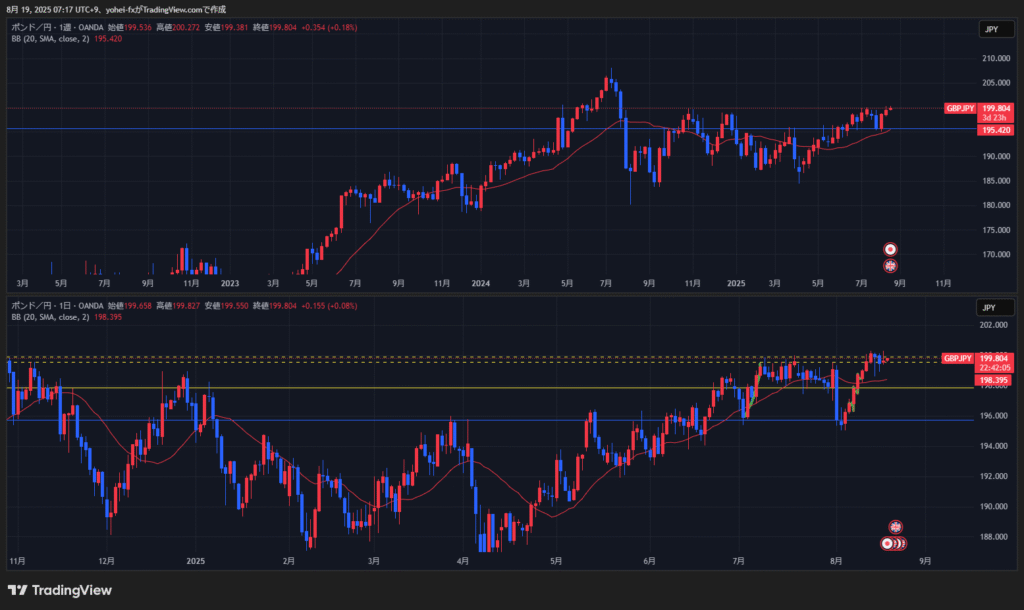1024x610 pixels.
Task: Click the GBPJPY price label on weekly chart
Action: pyautogui.click(x=960, y=108)
